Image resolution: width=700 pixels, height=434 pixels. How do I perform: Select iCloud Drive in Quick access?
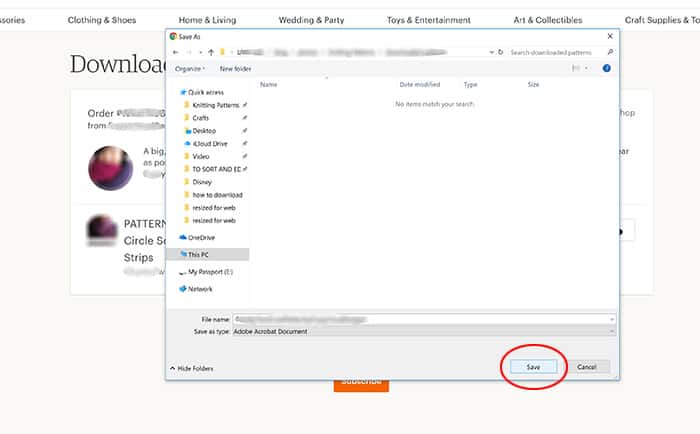(x=209, y=143)
